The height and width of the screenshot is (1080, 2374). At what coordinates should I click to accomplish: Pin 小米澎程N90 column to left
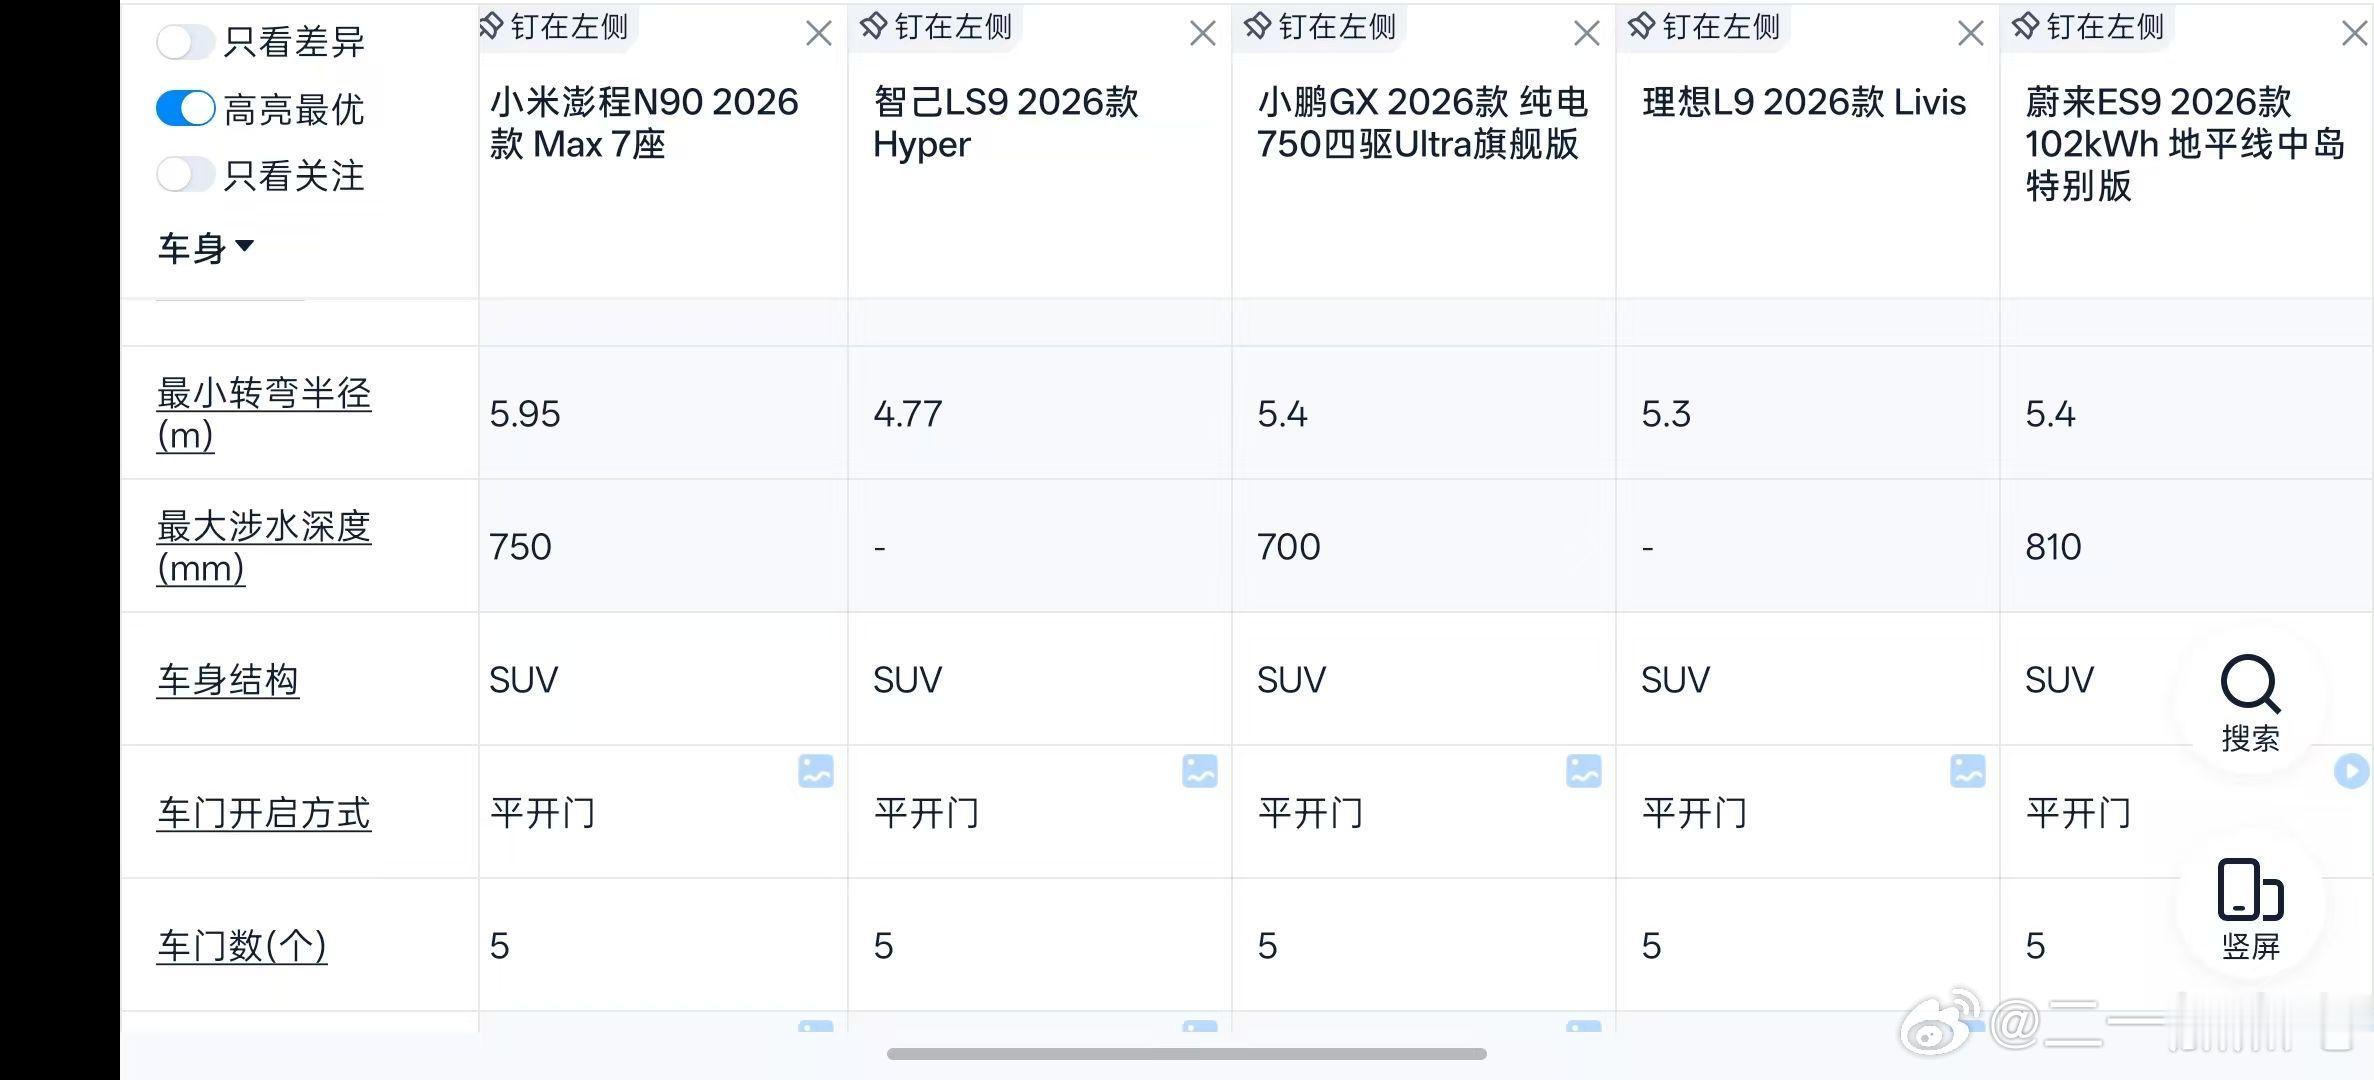pyautogui.click(x=554, y=27)
